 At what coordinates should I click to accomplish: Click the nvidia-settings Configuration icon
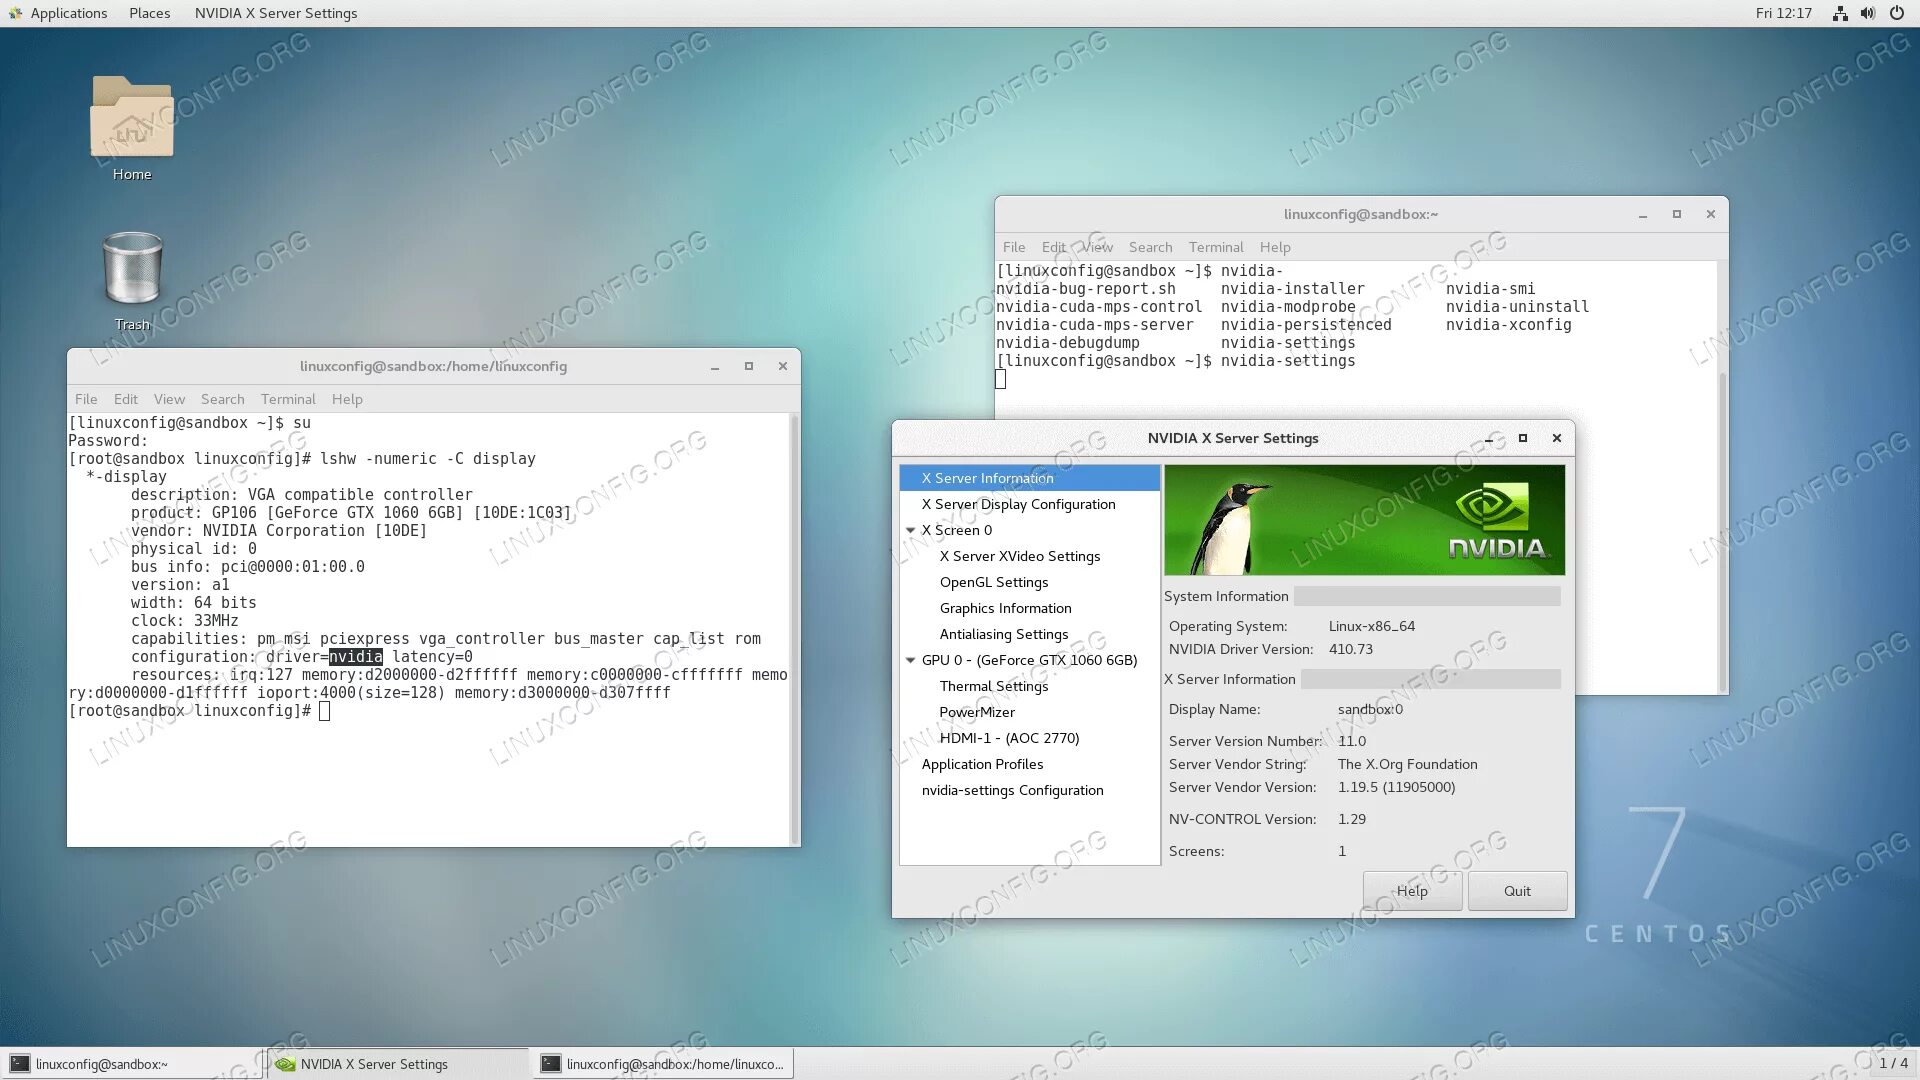[1013, 789]
